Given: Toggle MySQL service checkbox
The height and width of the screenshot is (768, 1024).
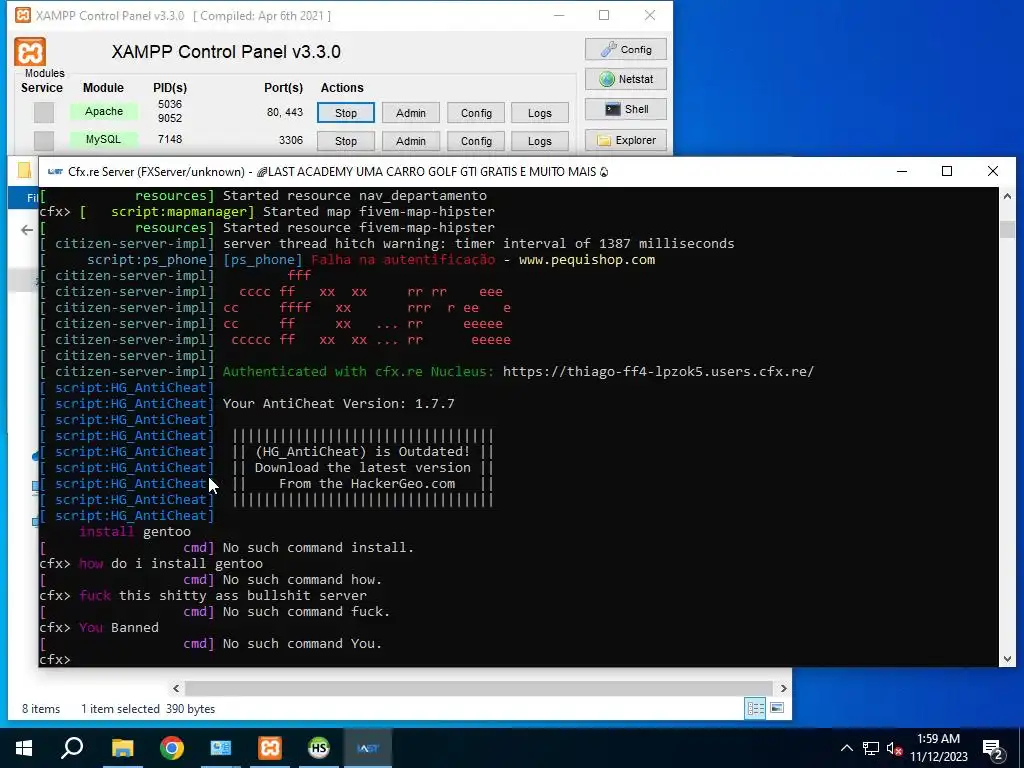Looking at the screenshot, I should (44, 140).
